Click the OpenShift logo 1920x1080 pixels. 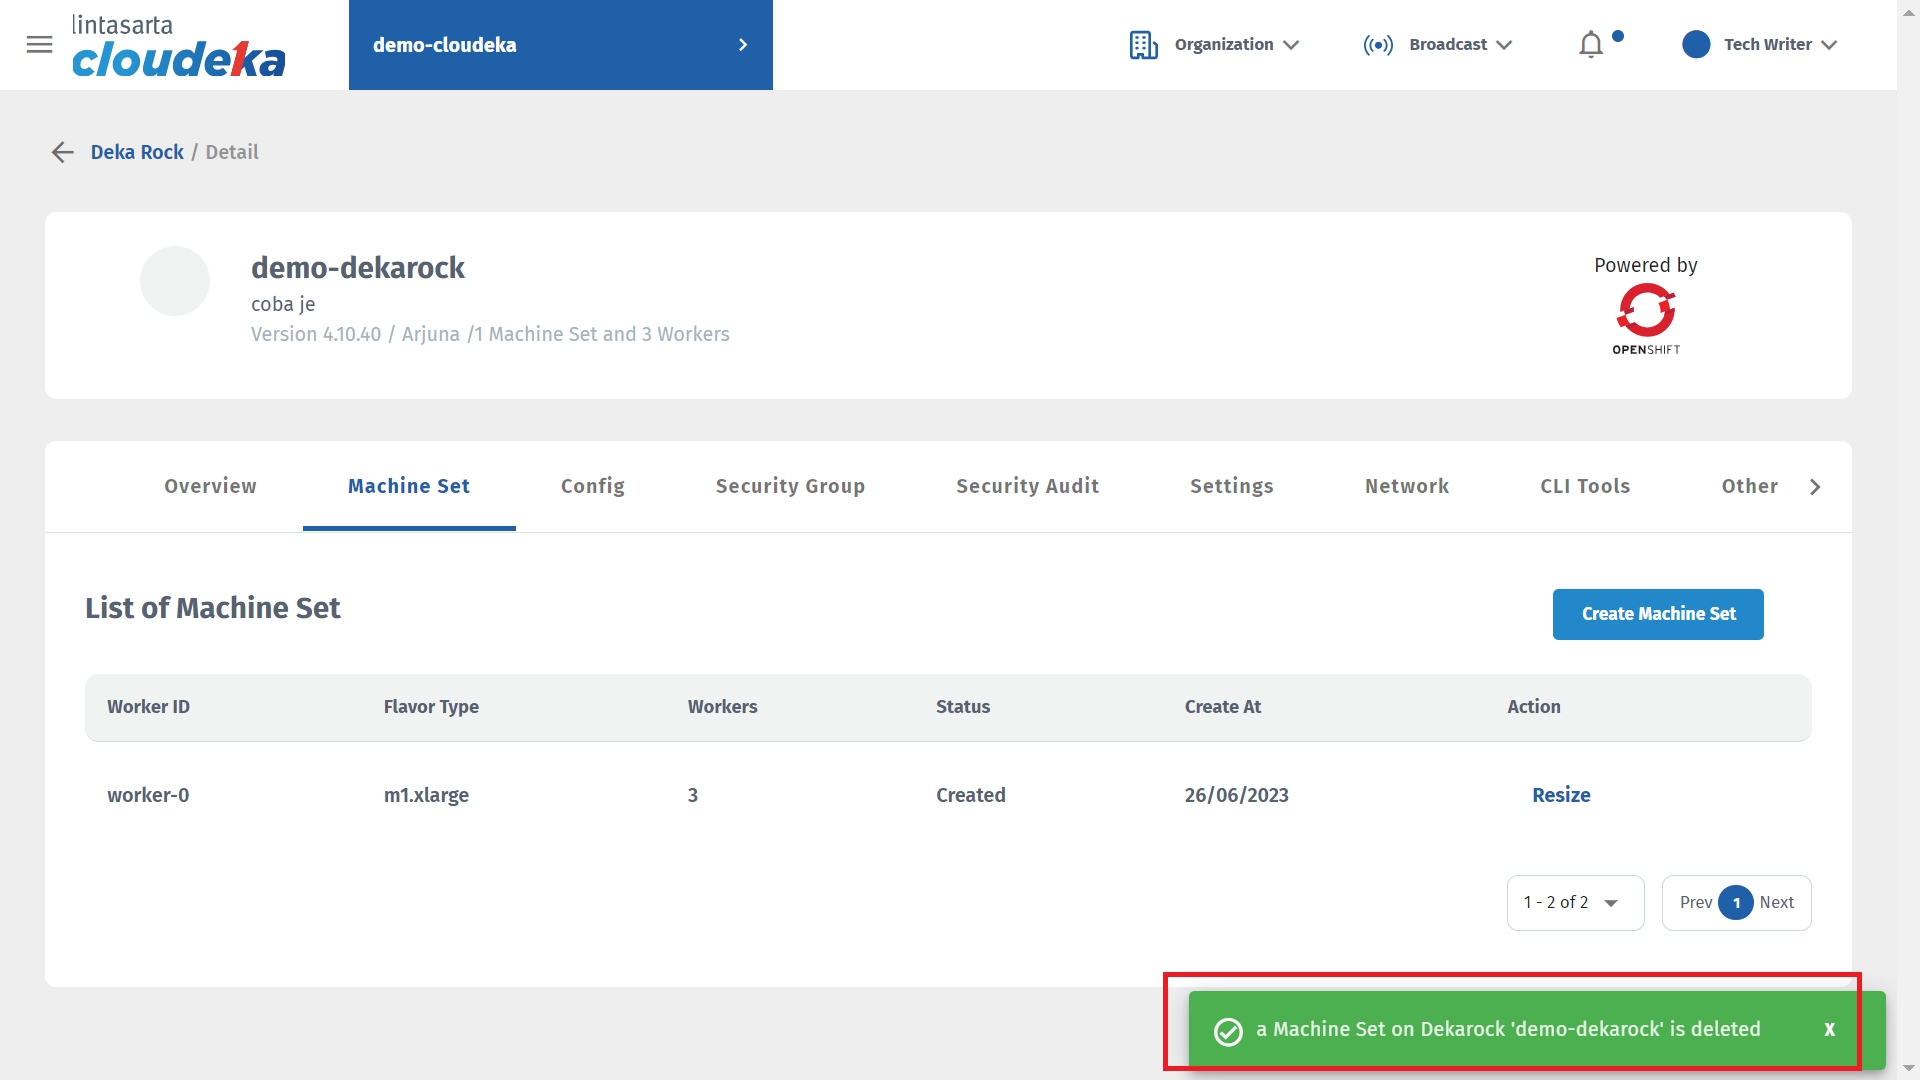1645,318
